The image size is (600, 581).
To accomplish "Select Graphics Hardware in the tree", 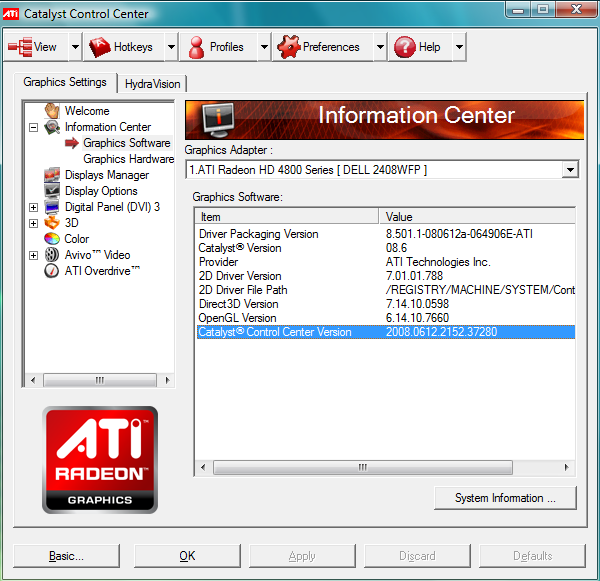I will point(129,159).
